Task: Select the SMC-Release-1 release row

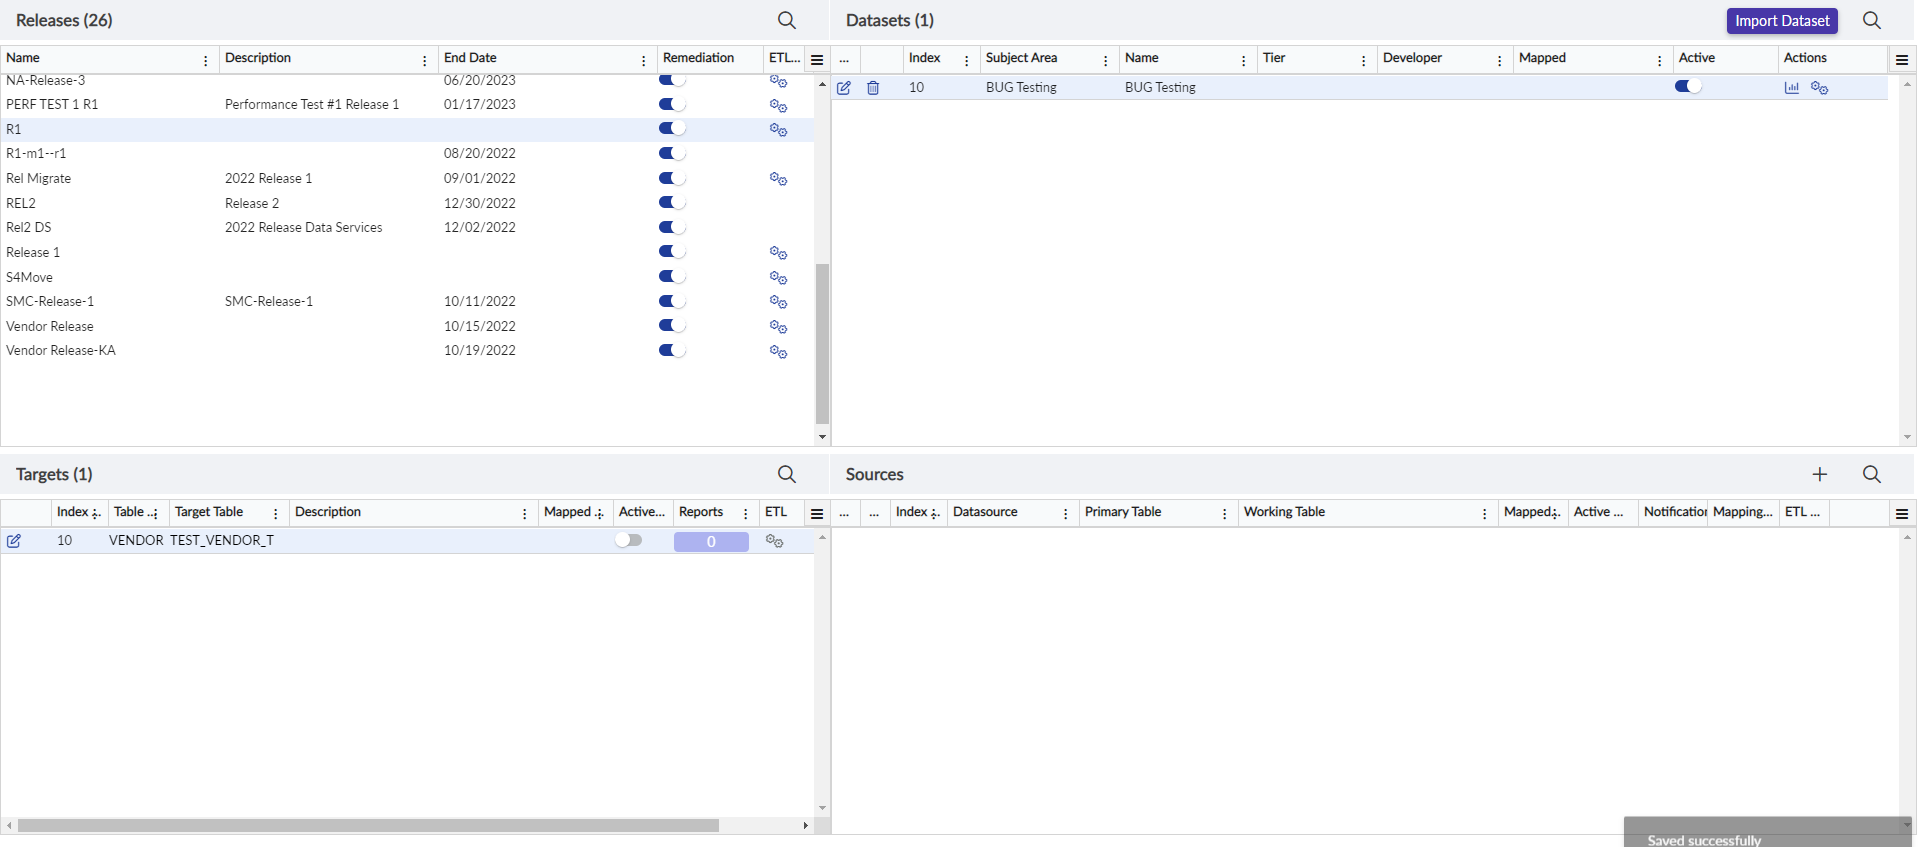Action: pos(407,302)
